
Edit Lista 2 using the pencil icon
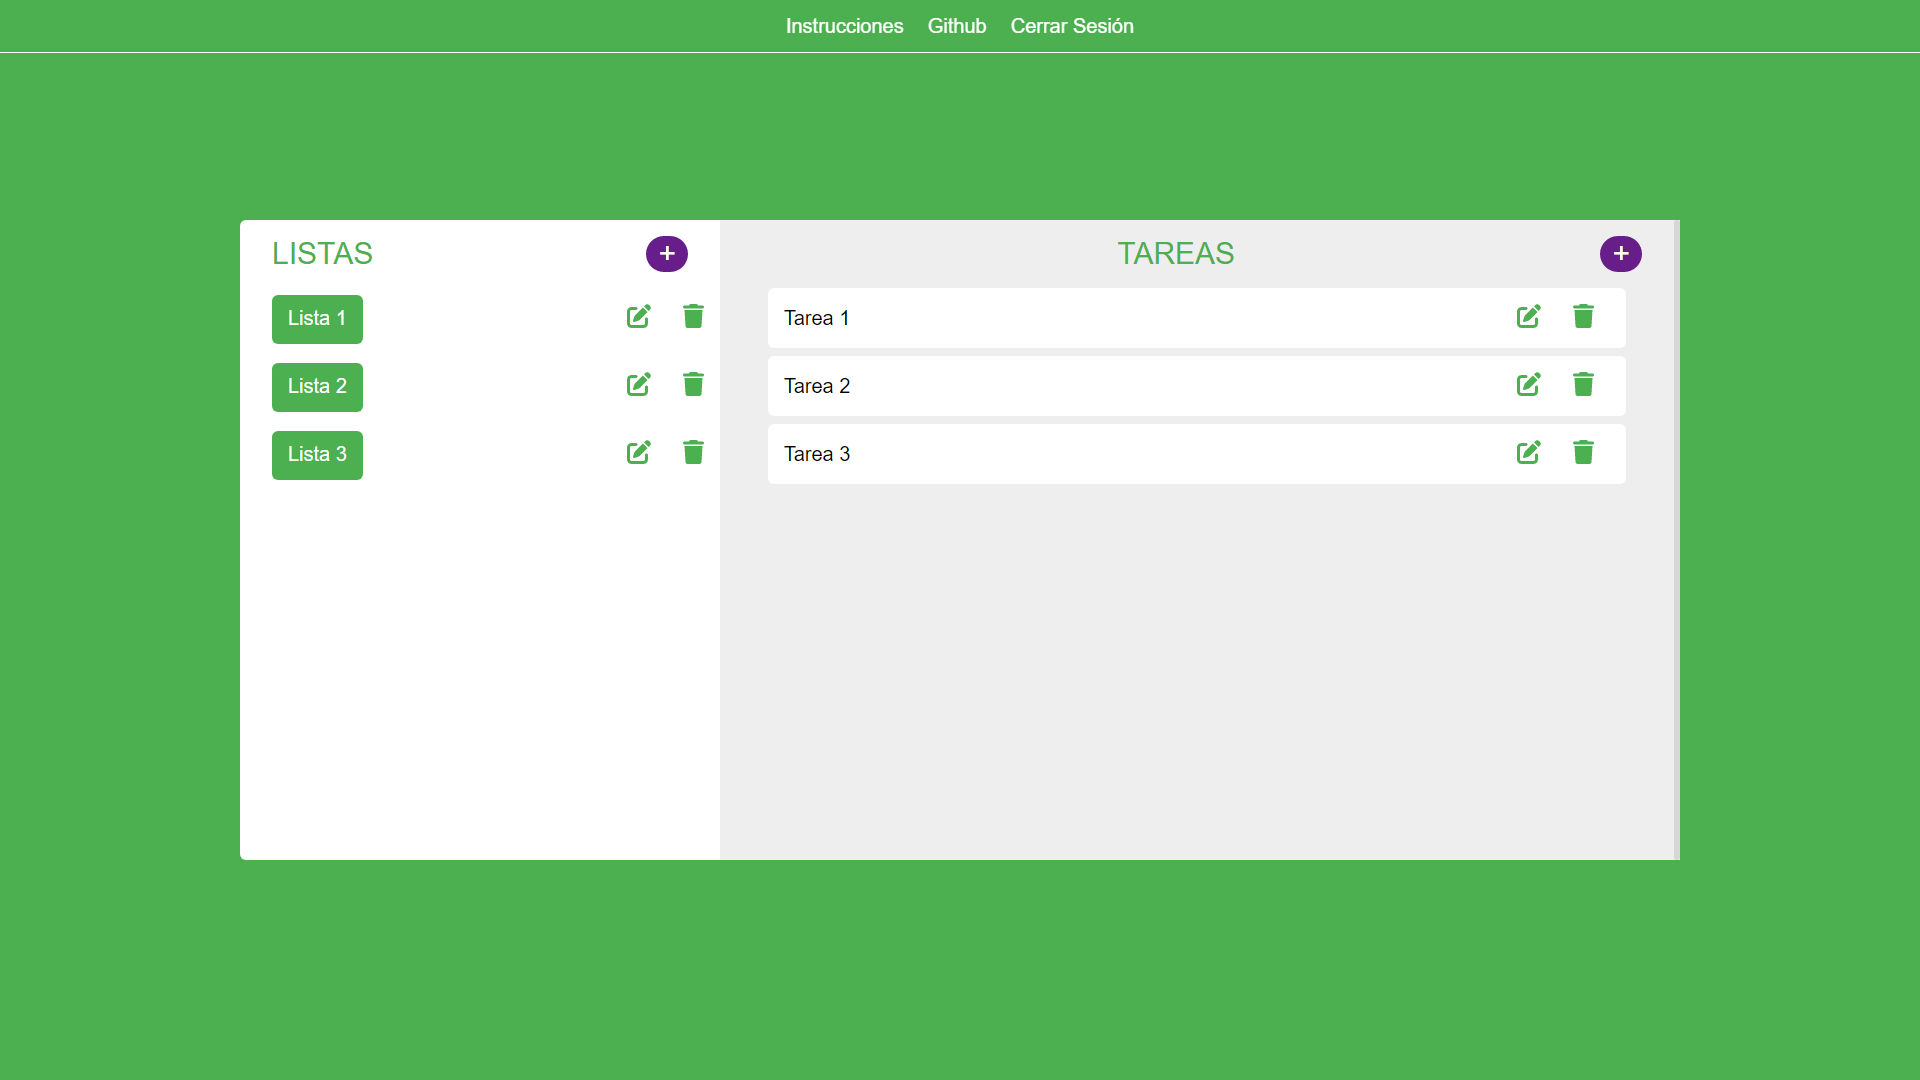[x=639, y=384]
